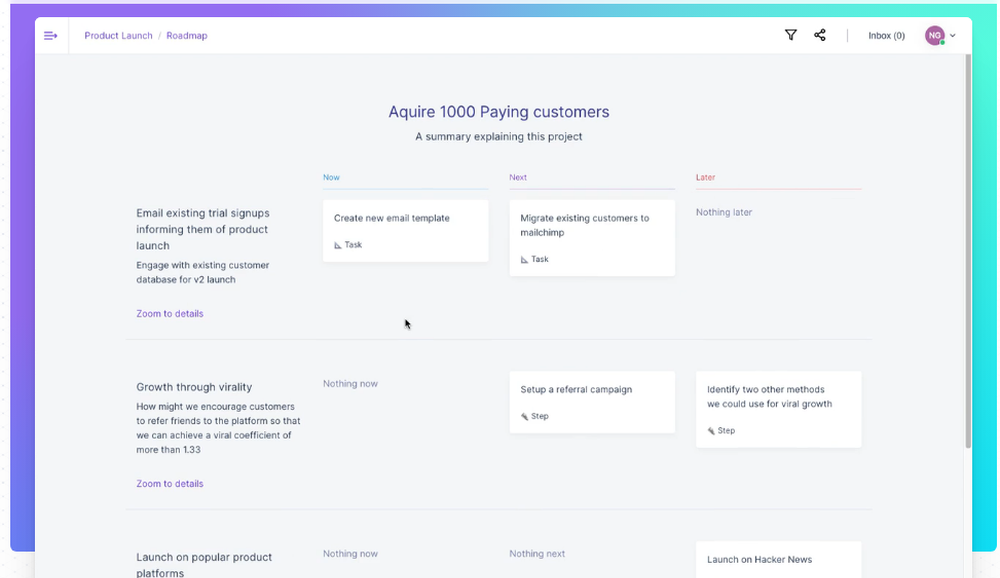This screenshot has width=1000, height=578.
Task: Open Inbox (0) in the header
Action: pyautogui.click(x=886, y=36)
